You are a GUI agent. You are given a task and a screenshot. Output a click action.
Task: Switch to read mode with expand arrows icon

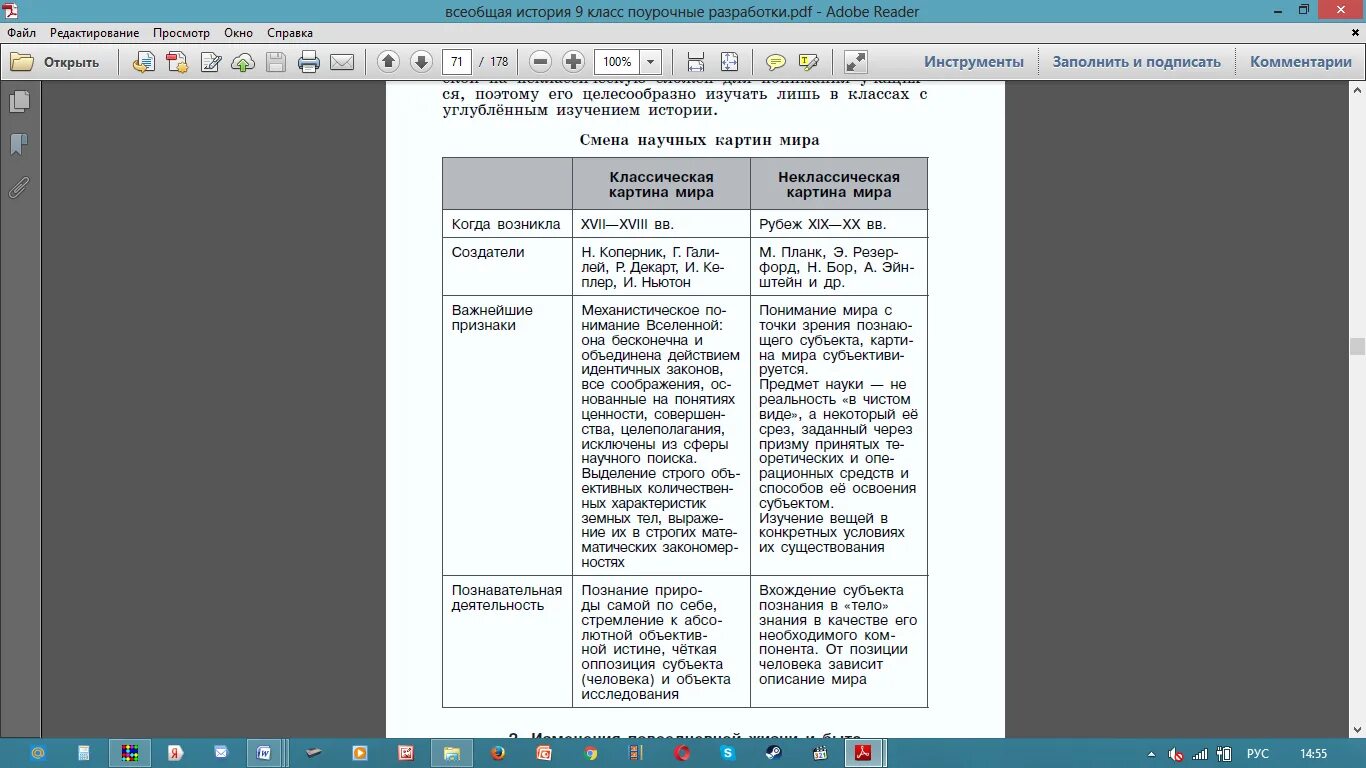[x=856, y=62]
